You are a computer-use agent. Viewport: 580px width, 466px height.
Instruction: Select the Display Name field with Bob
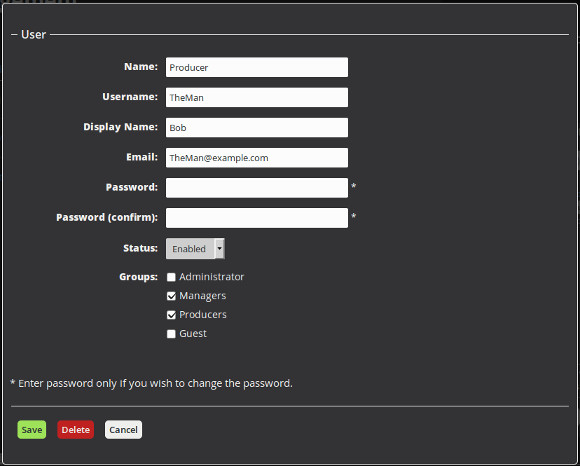point(257,128)
